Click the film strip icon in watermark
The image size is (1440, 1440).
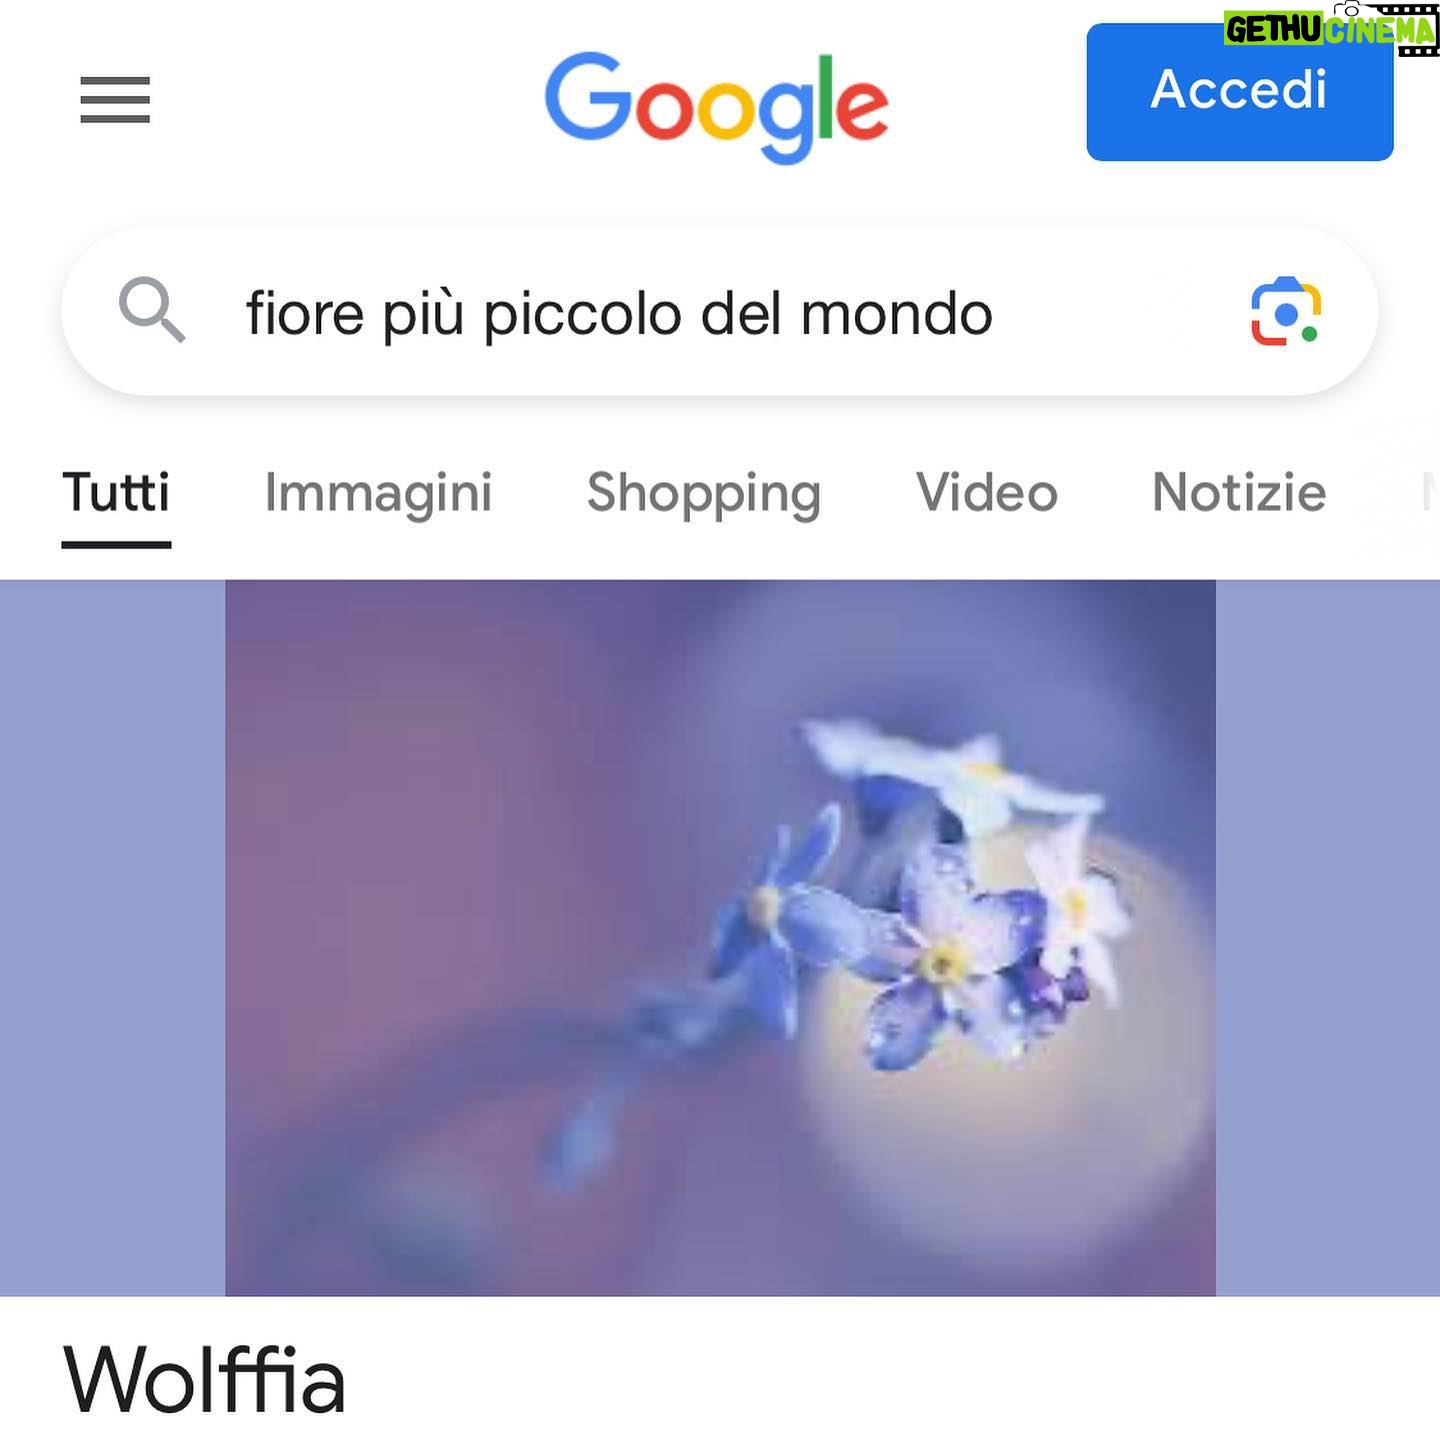click(1418, 30)
